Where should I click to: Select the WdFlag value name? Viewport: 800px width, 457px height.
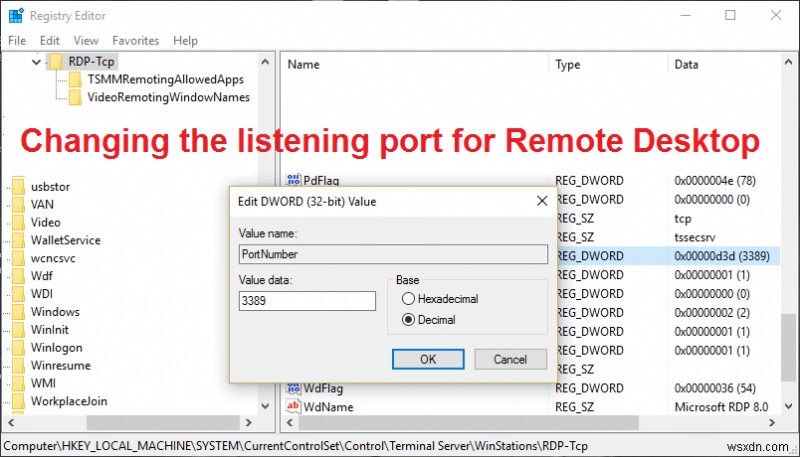click(x=323, y=389)
